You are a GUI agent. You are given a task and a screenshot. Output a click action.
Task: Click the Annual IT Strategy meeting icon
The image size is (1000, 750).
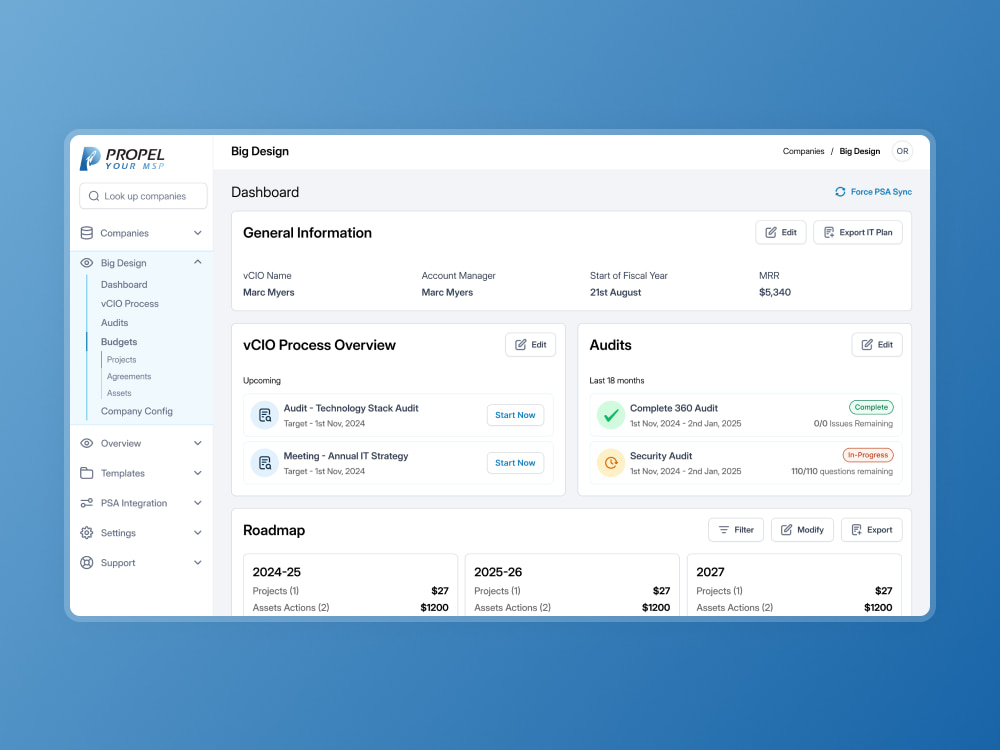pos(265,463)
